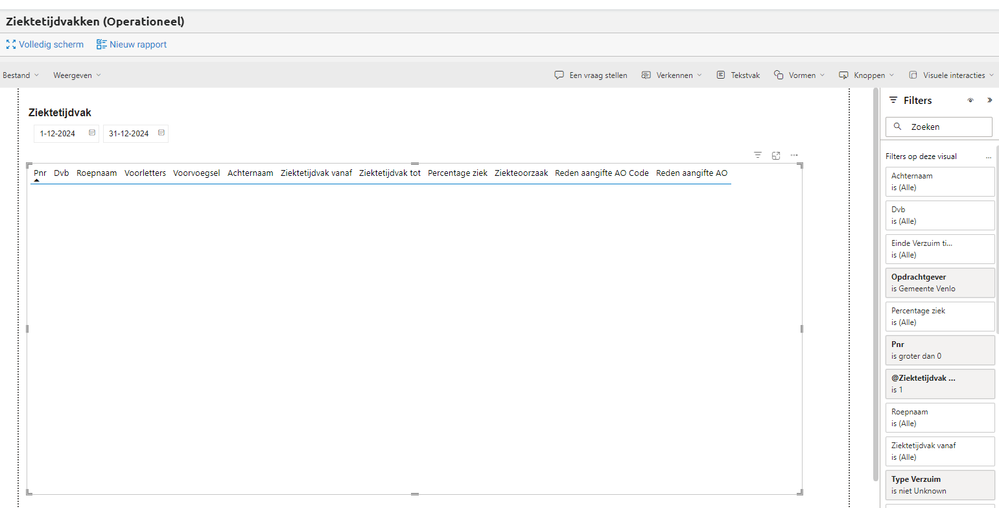Viewport: 999px width, 508px height.
Task: Toggle the Filters pane eye icon
Action: click(x=970, y=100)
